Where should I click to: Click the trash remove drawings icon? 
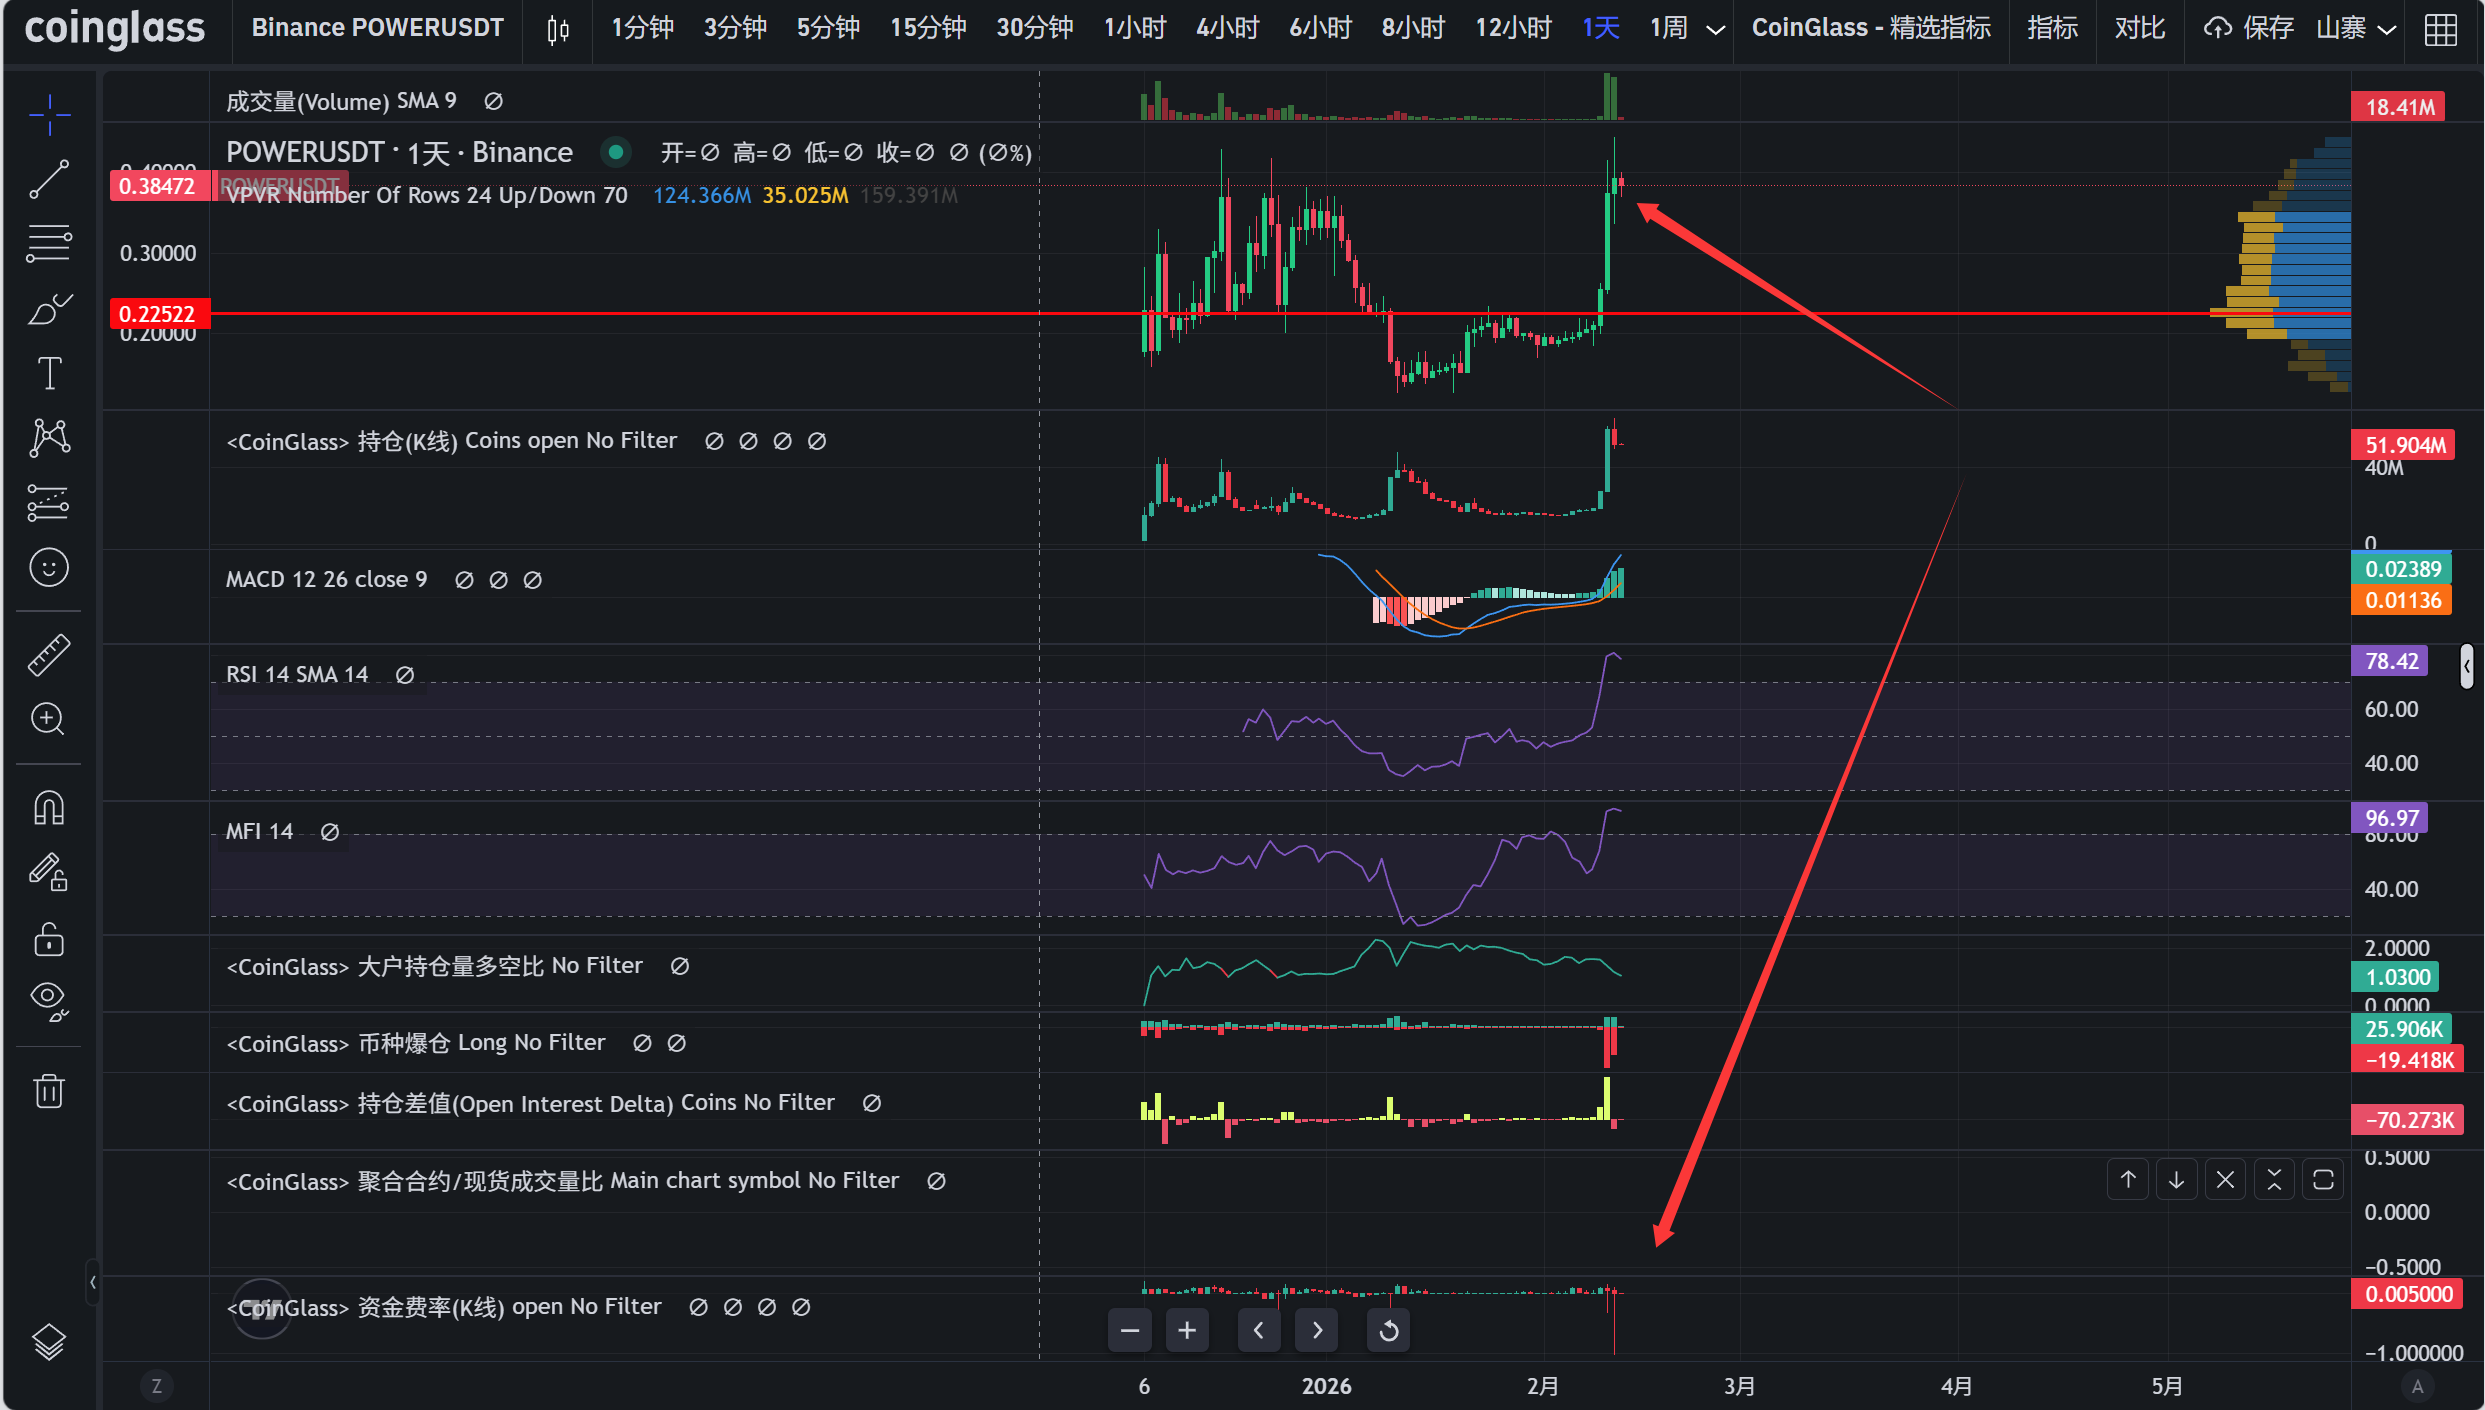[x=48, y=1090]
